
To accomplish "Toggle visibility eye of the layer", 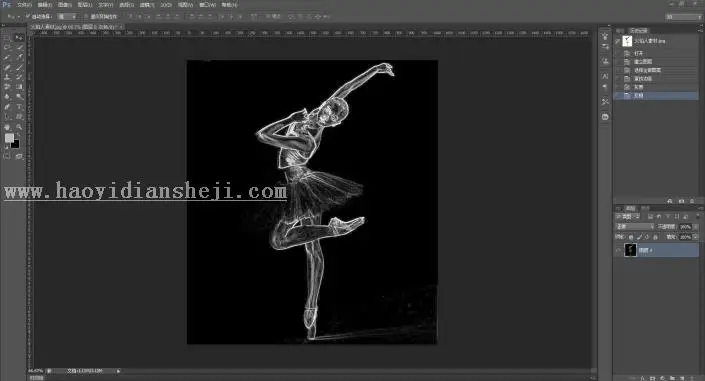I will 618,250.
